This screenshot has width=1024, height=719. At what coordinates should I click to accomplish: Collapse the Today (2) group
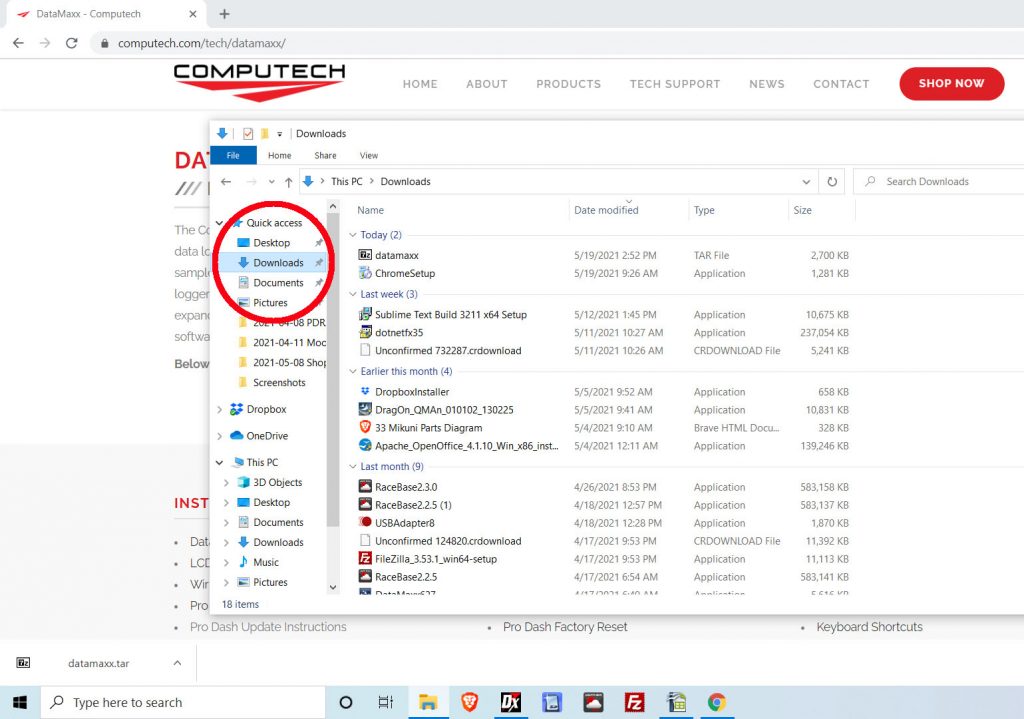click(353, 235)
